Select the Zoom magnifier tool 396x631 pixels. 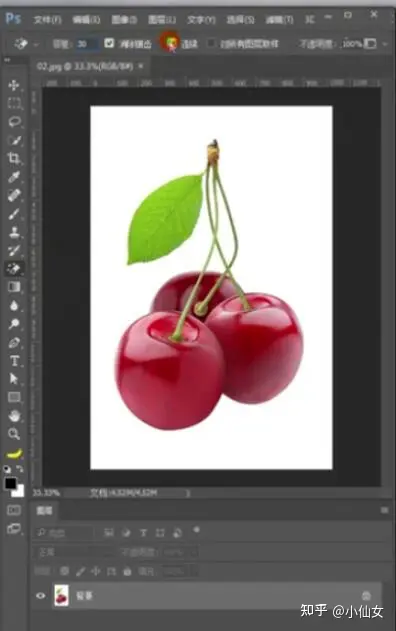(x=14, y=434)
